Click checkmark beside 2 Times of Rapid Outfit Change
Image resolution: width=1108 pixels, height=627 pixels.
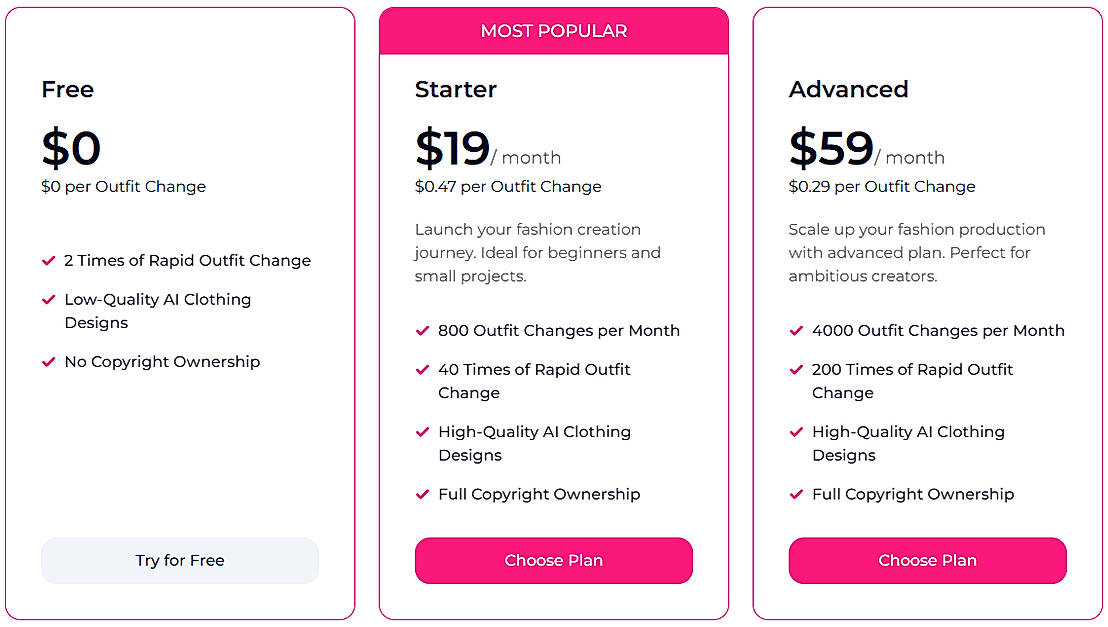pos(48,261)
